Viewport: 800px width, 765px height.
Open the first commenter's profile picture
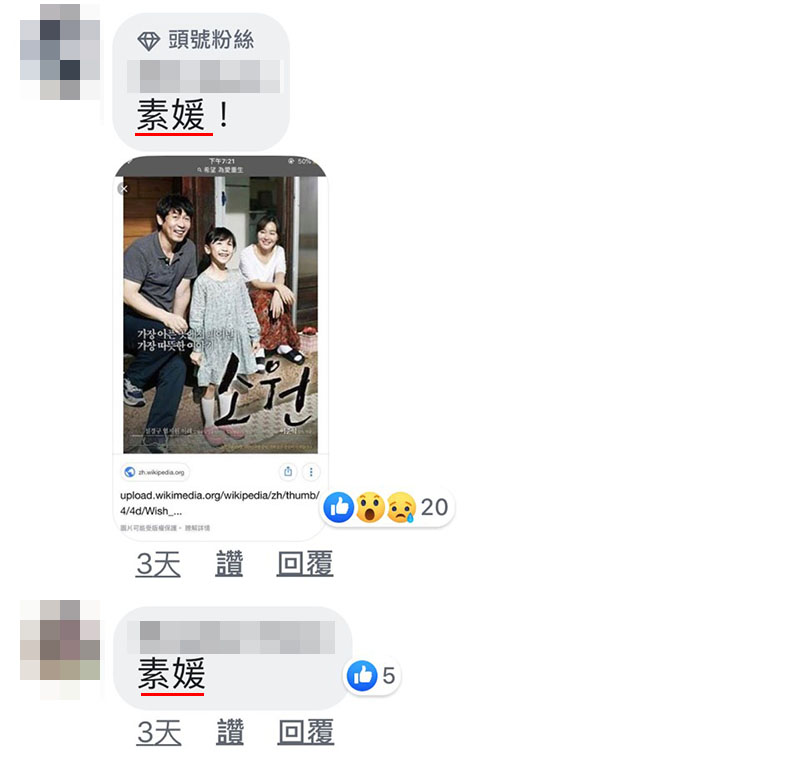pyautogui.click(x=60, y=52)
